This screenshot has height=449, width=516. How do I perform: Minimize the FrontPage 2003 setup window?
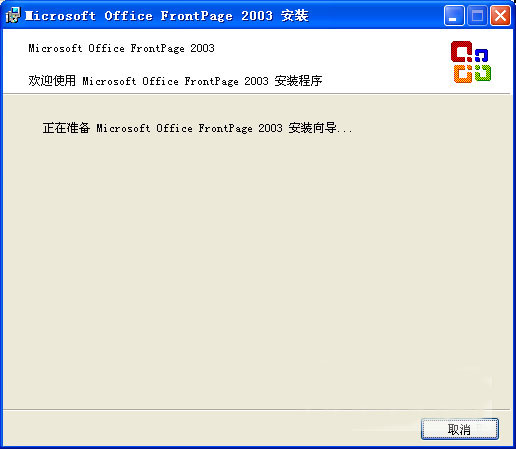click(x=454, y=16)
